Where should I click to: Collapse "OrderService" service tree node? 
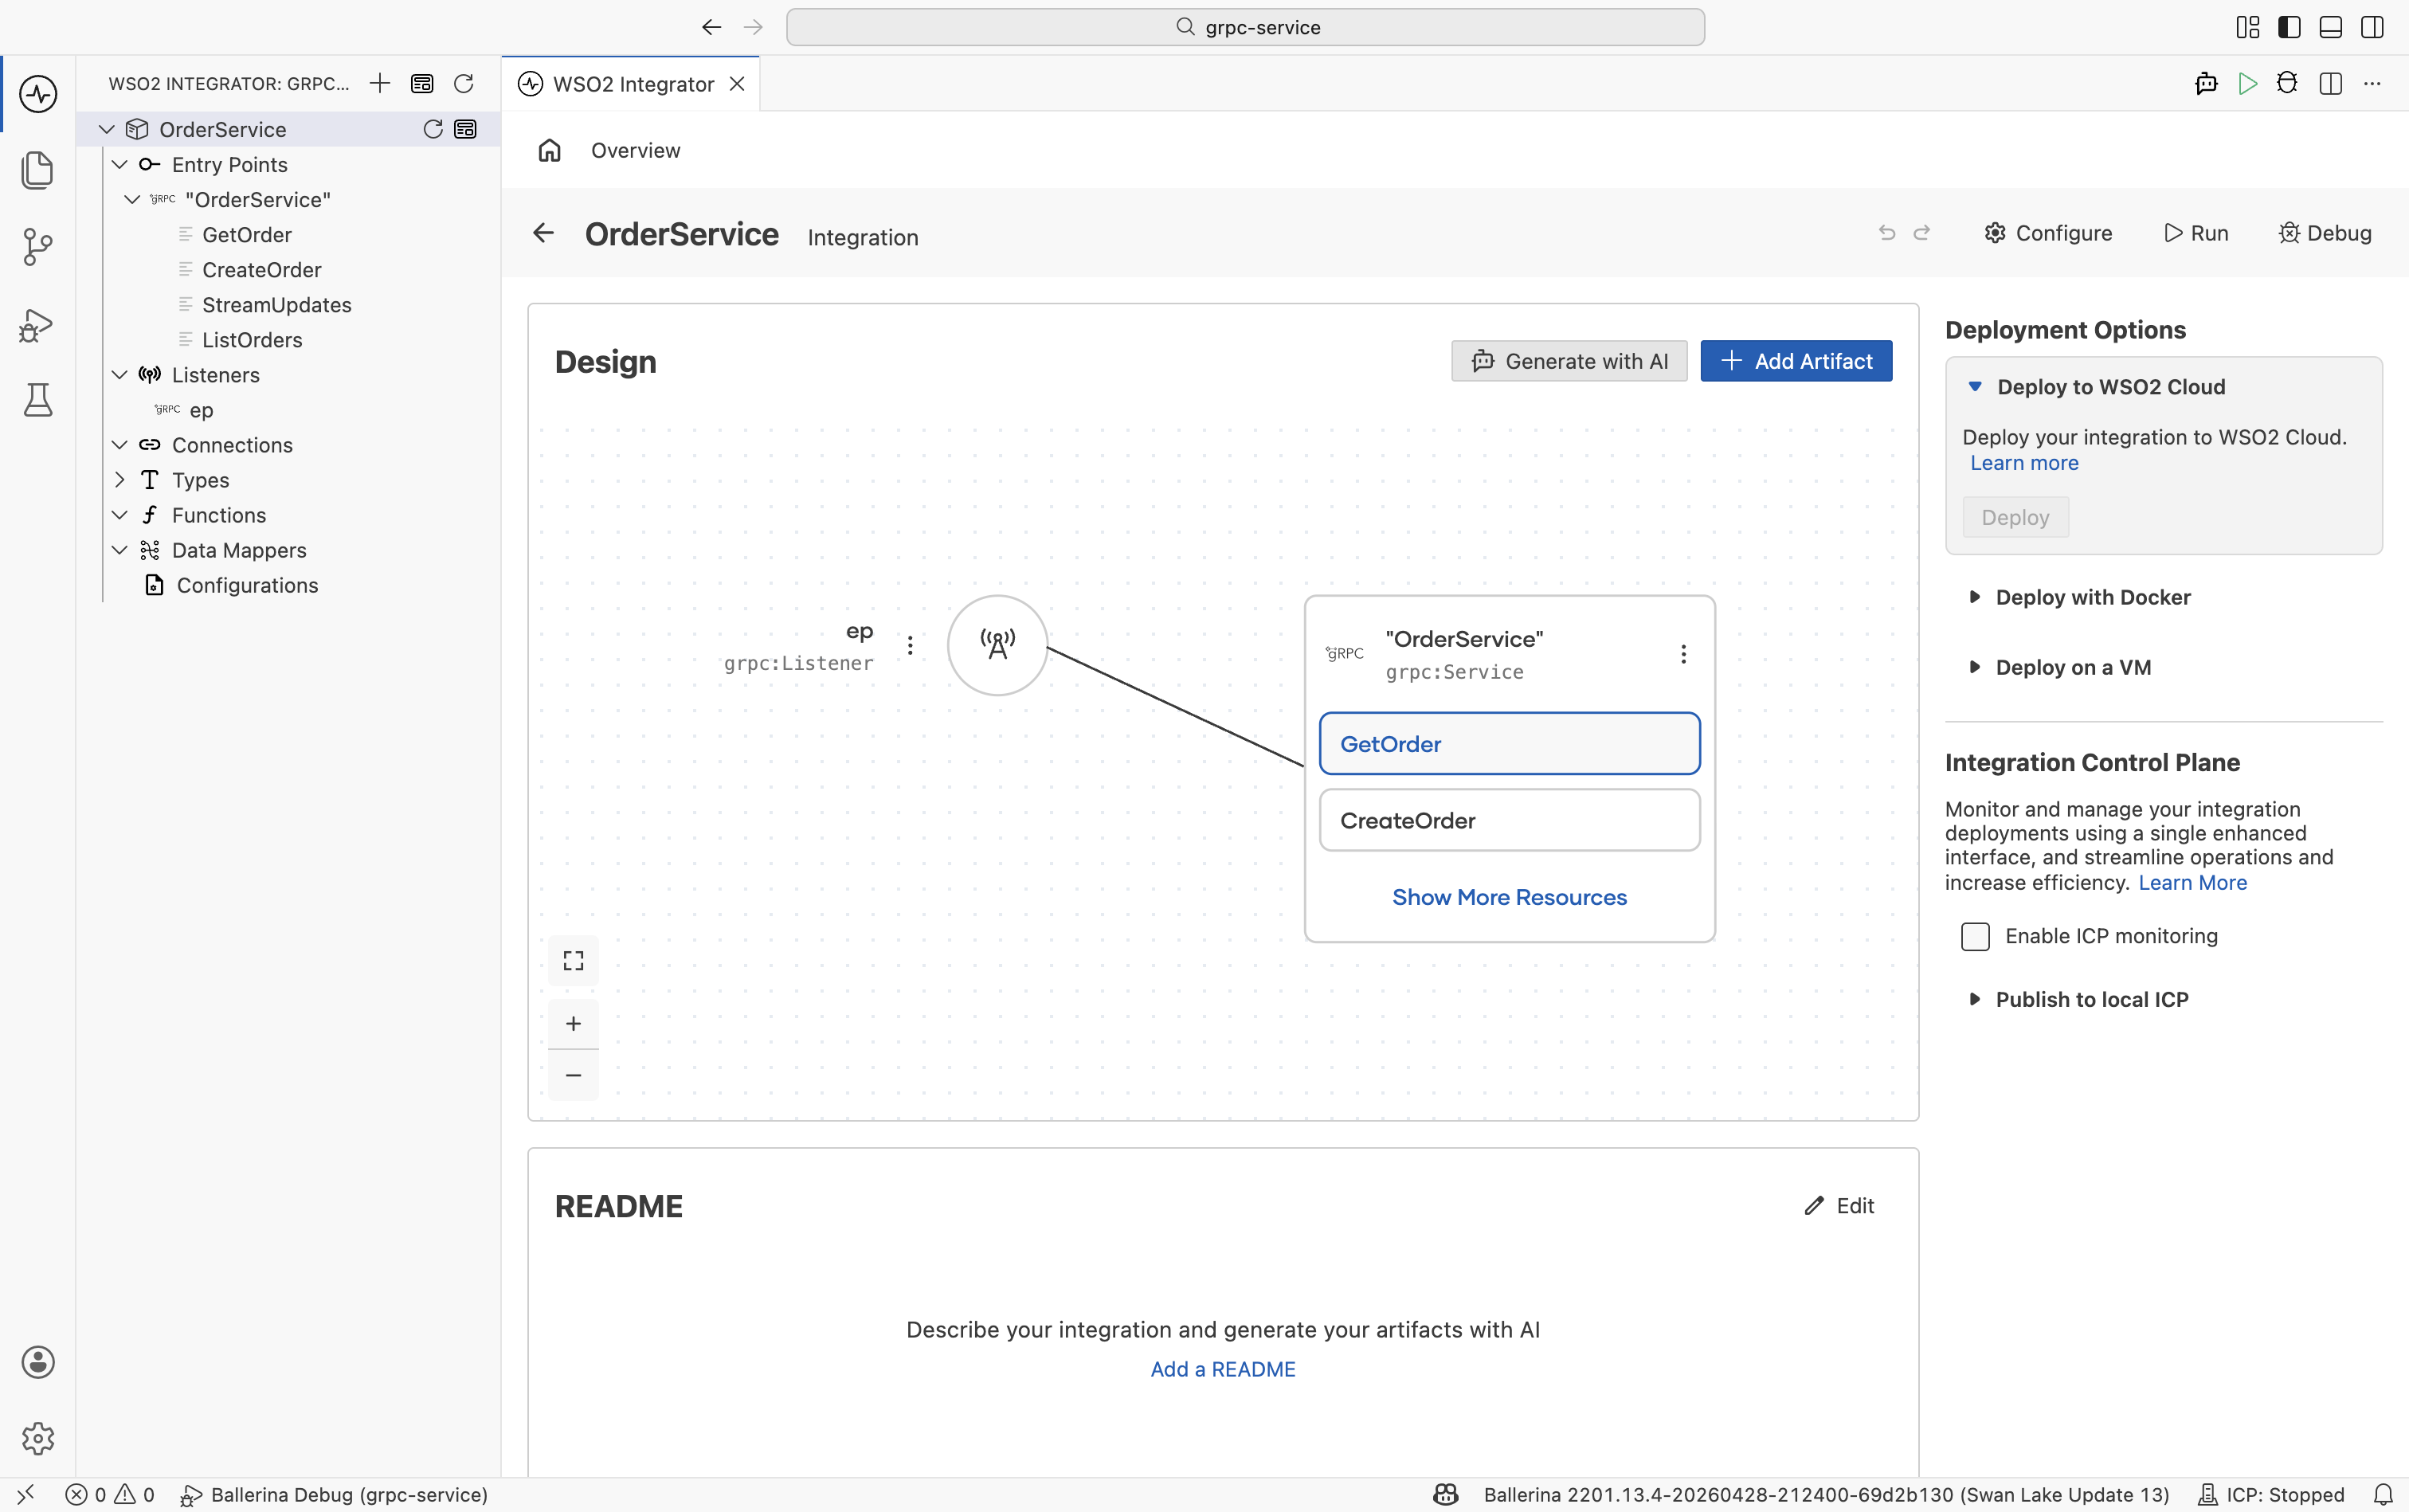132,199
